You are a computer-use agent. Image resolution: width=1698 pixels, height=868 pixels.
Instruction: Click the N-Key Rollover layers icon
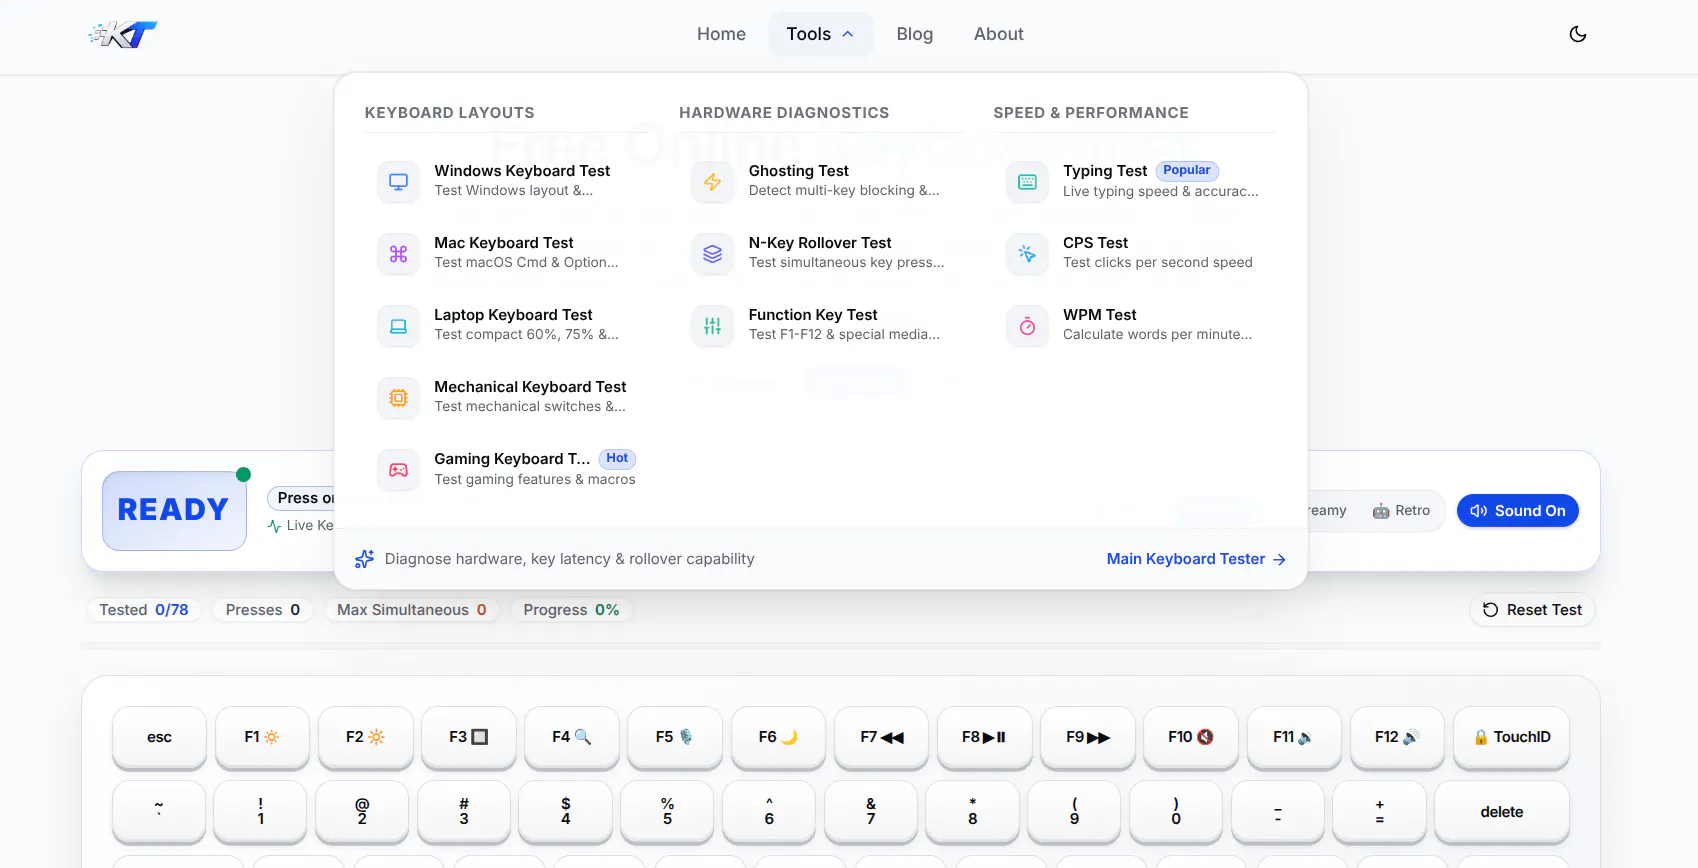[x=712, y=254]
